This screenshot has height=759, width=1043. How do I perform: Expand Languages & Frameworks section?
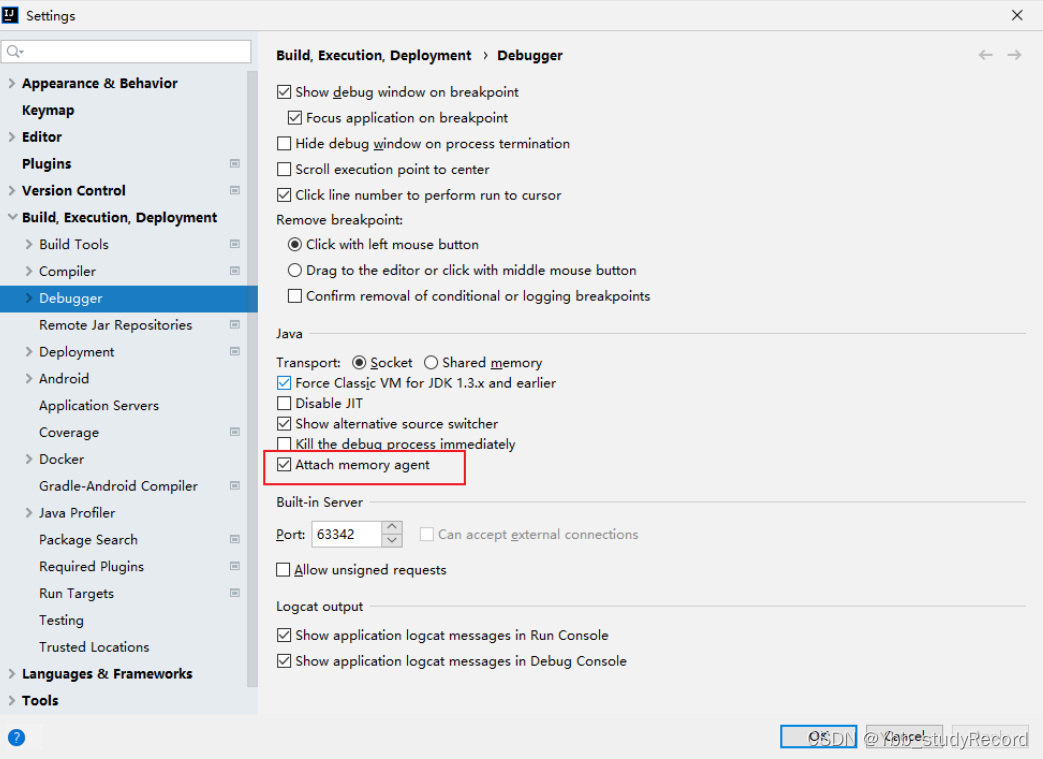click(11, 673)
